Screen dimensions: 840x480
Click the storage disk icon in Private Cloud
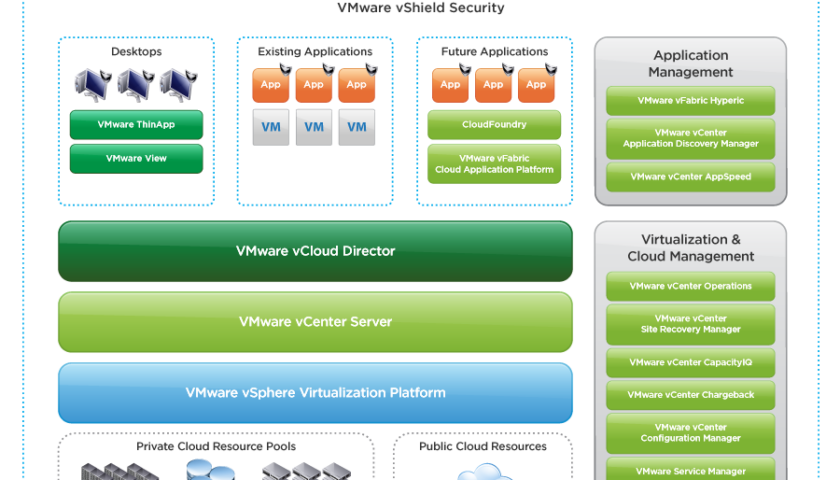tap(210, 469)
